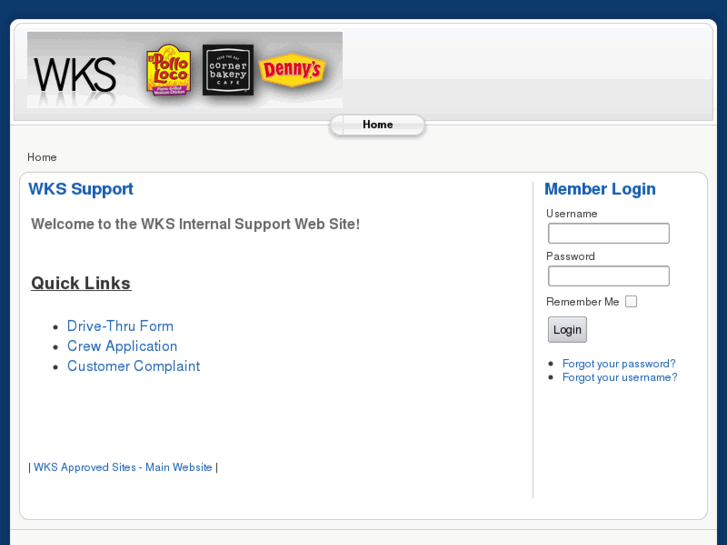
Task: Click the WKS logo in header
Action: click(x=74, y=75)
